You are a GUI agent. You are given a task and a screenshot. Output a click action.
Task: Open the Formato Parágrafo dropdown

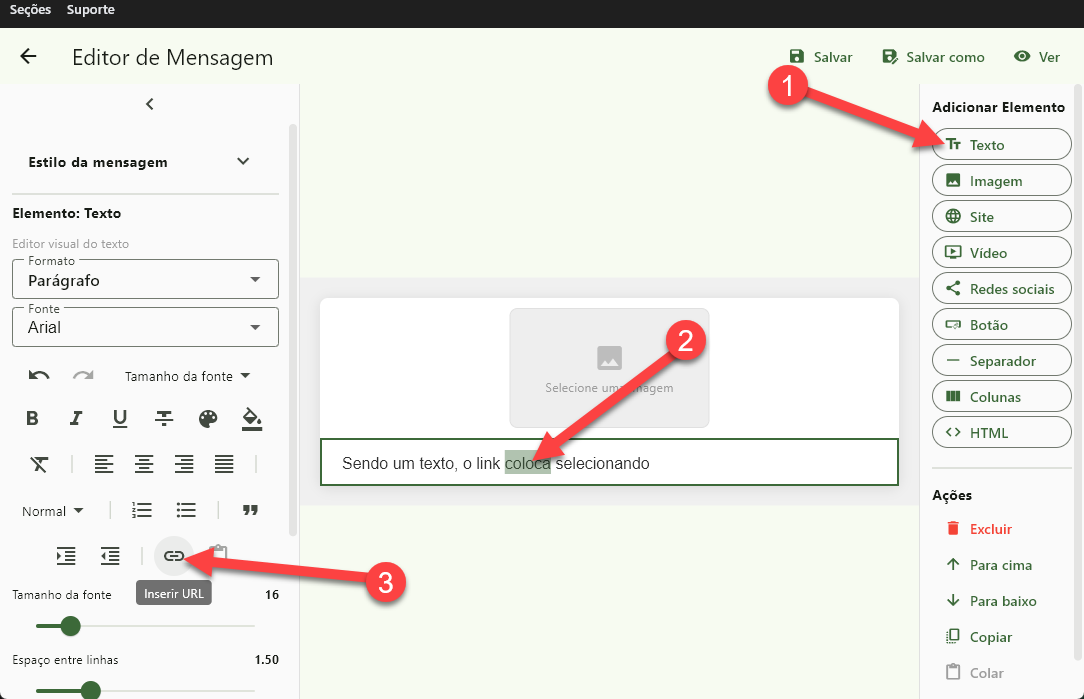[x=145, y=280]
